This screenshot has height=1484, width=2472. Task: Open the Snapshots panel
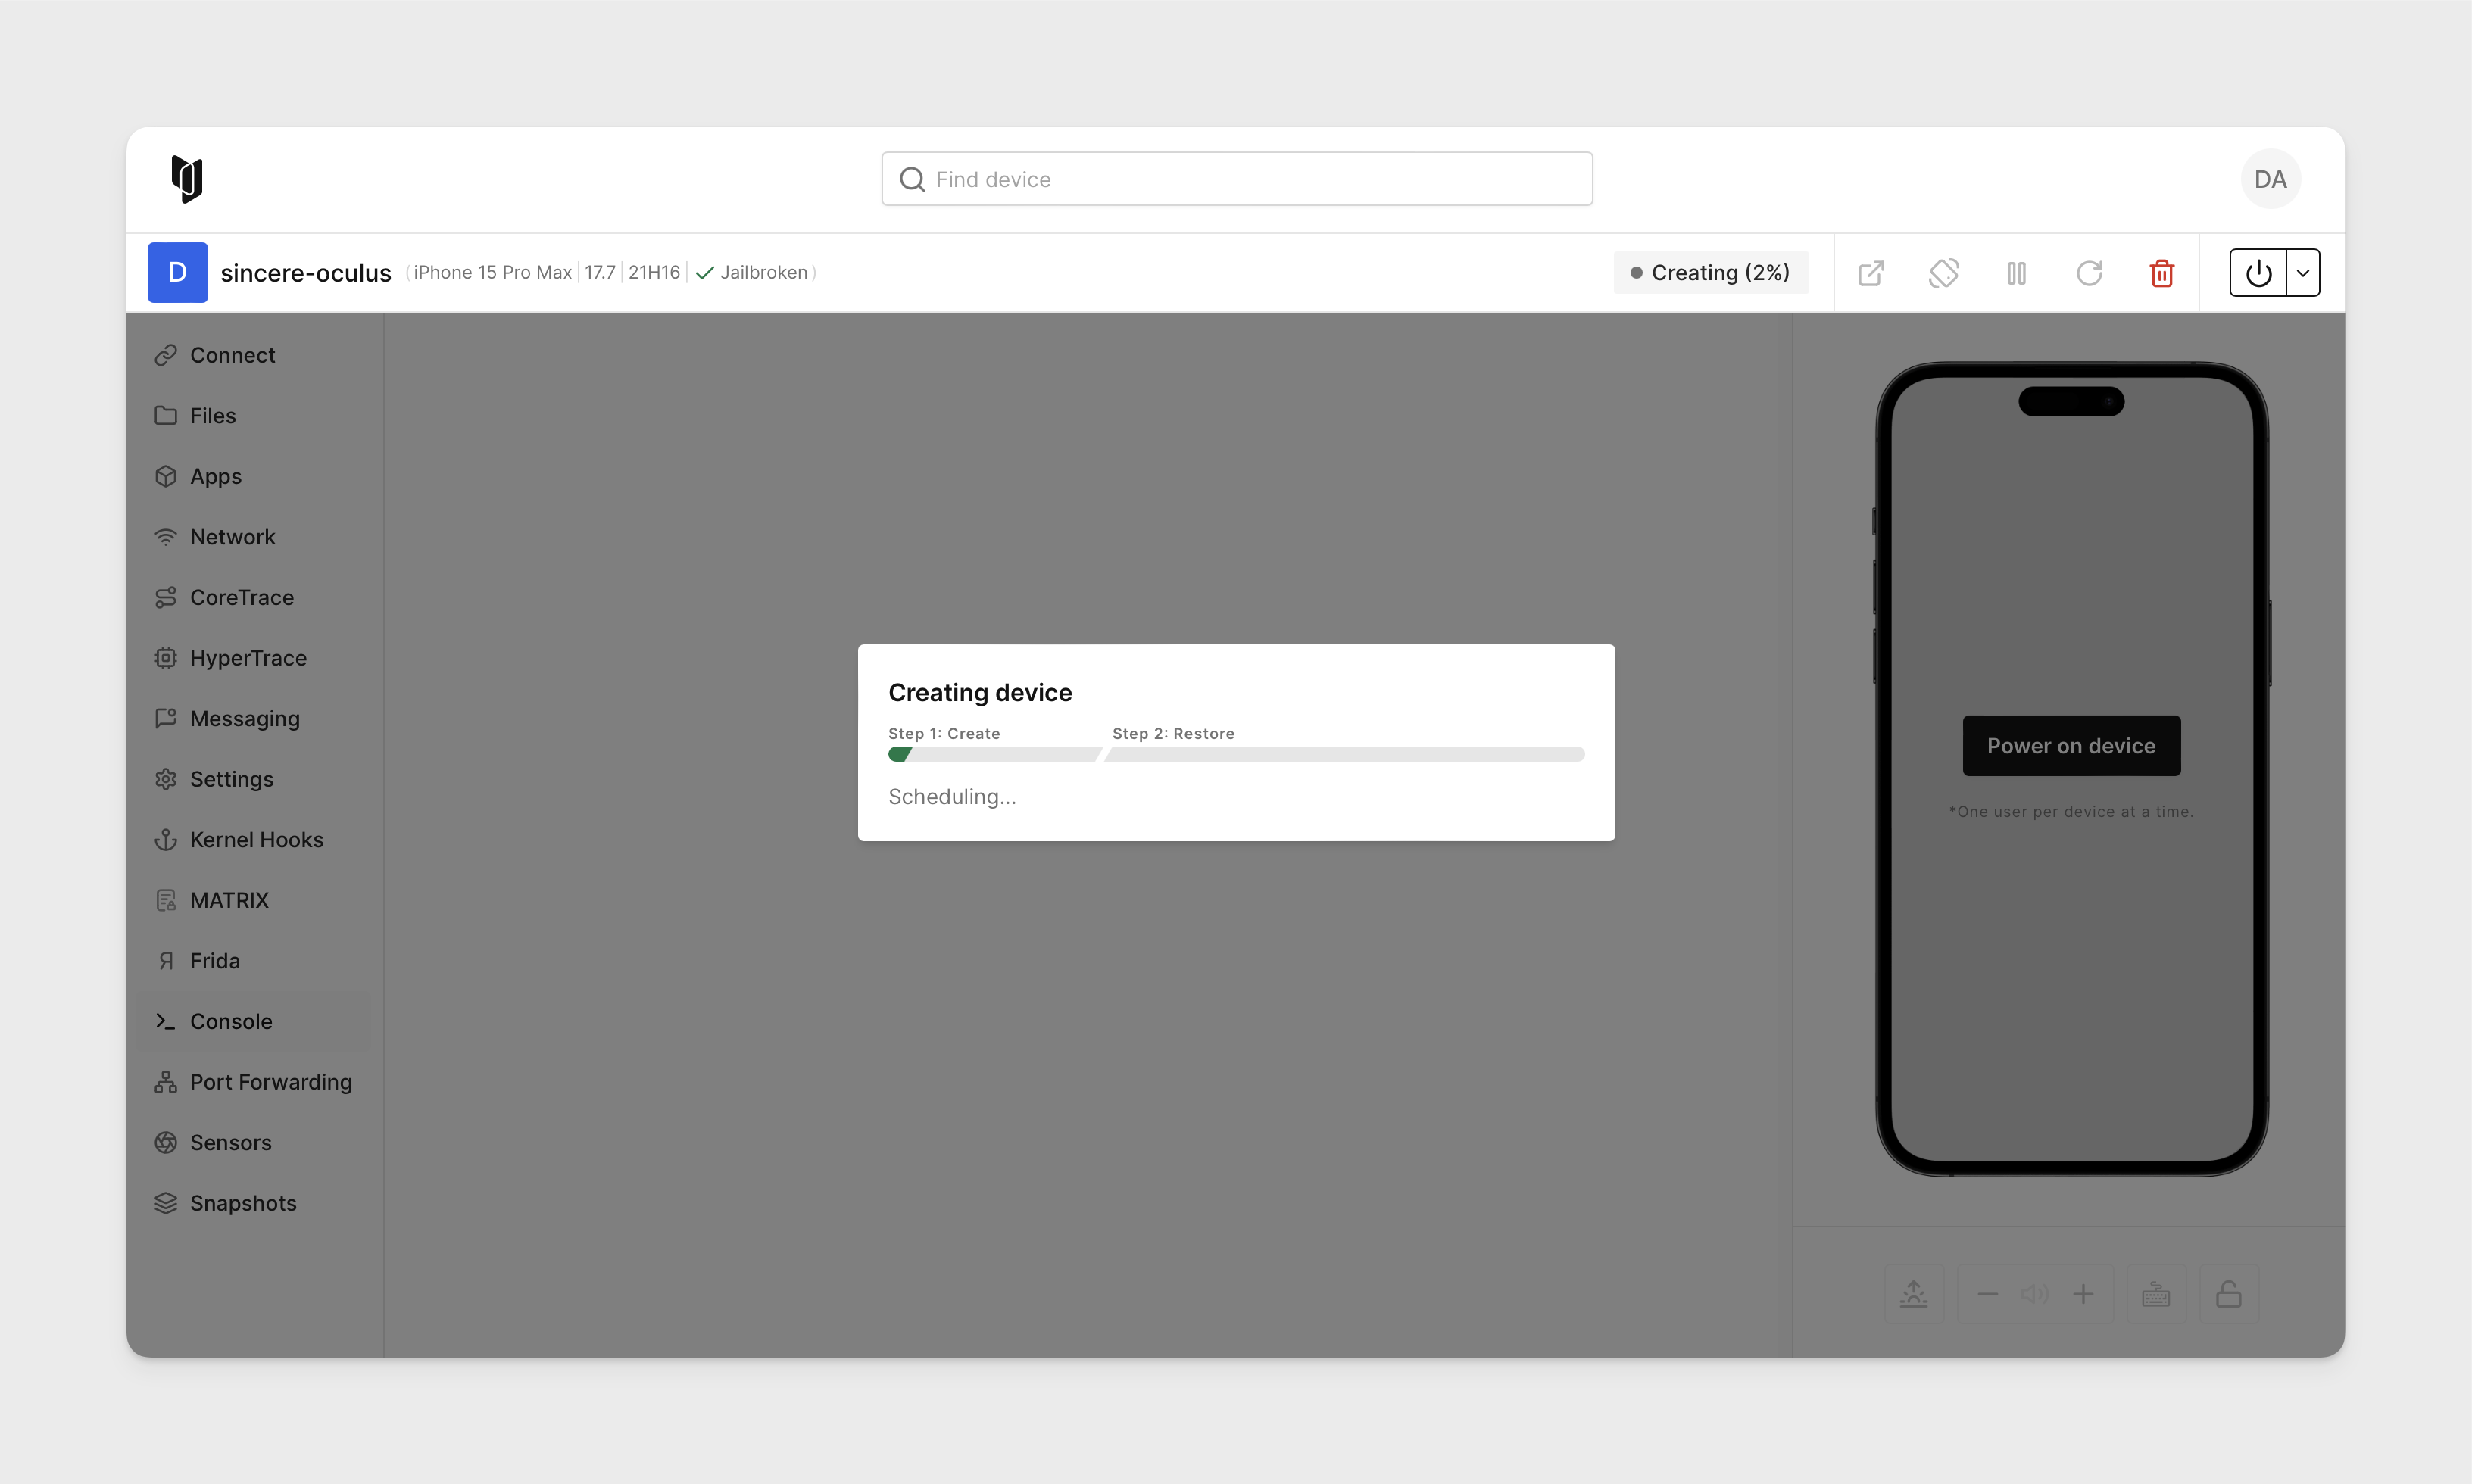point(244,1202)
